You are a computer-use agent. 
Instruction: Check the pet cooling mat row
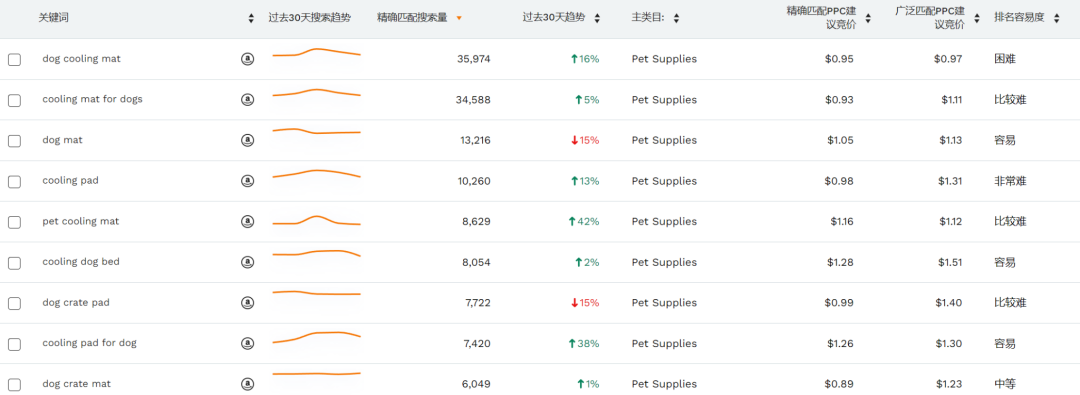click(x=14, y=222)
